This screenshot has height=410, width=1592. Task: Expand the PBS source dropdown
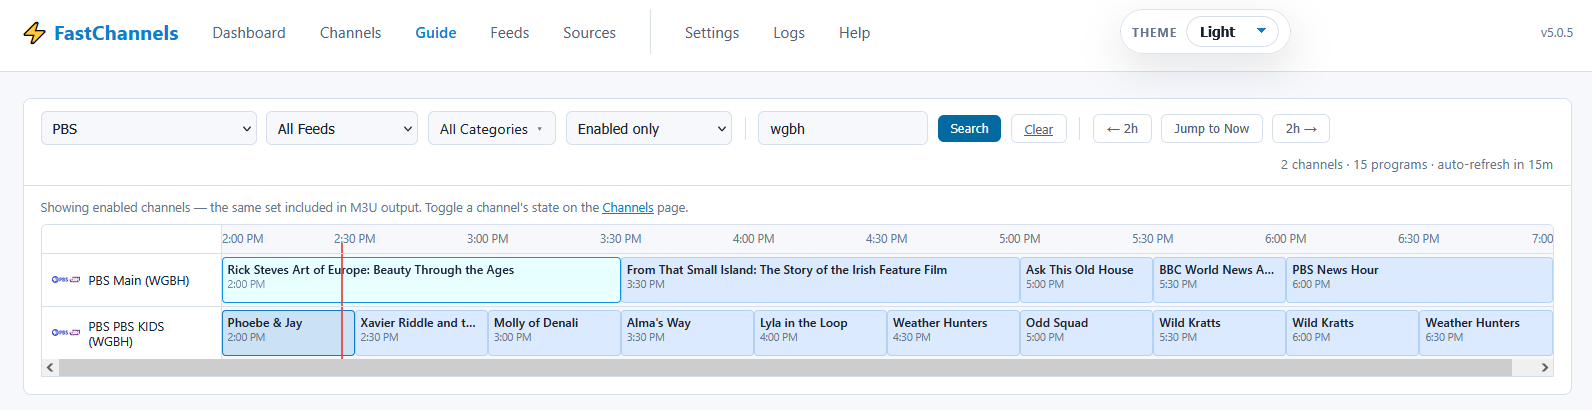[149, 128]
